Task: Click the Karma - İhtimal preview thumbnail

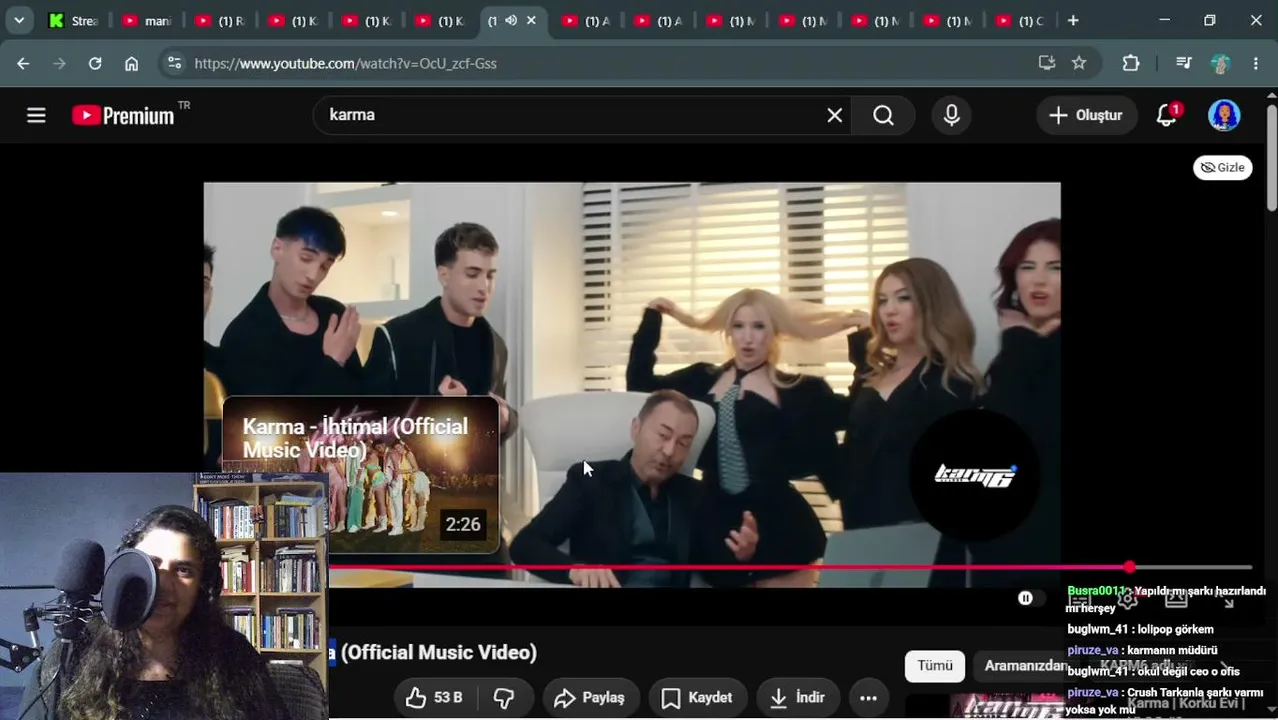Action: [360, 475]
